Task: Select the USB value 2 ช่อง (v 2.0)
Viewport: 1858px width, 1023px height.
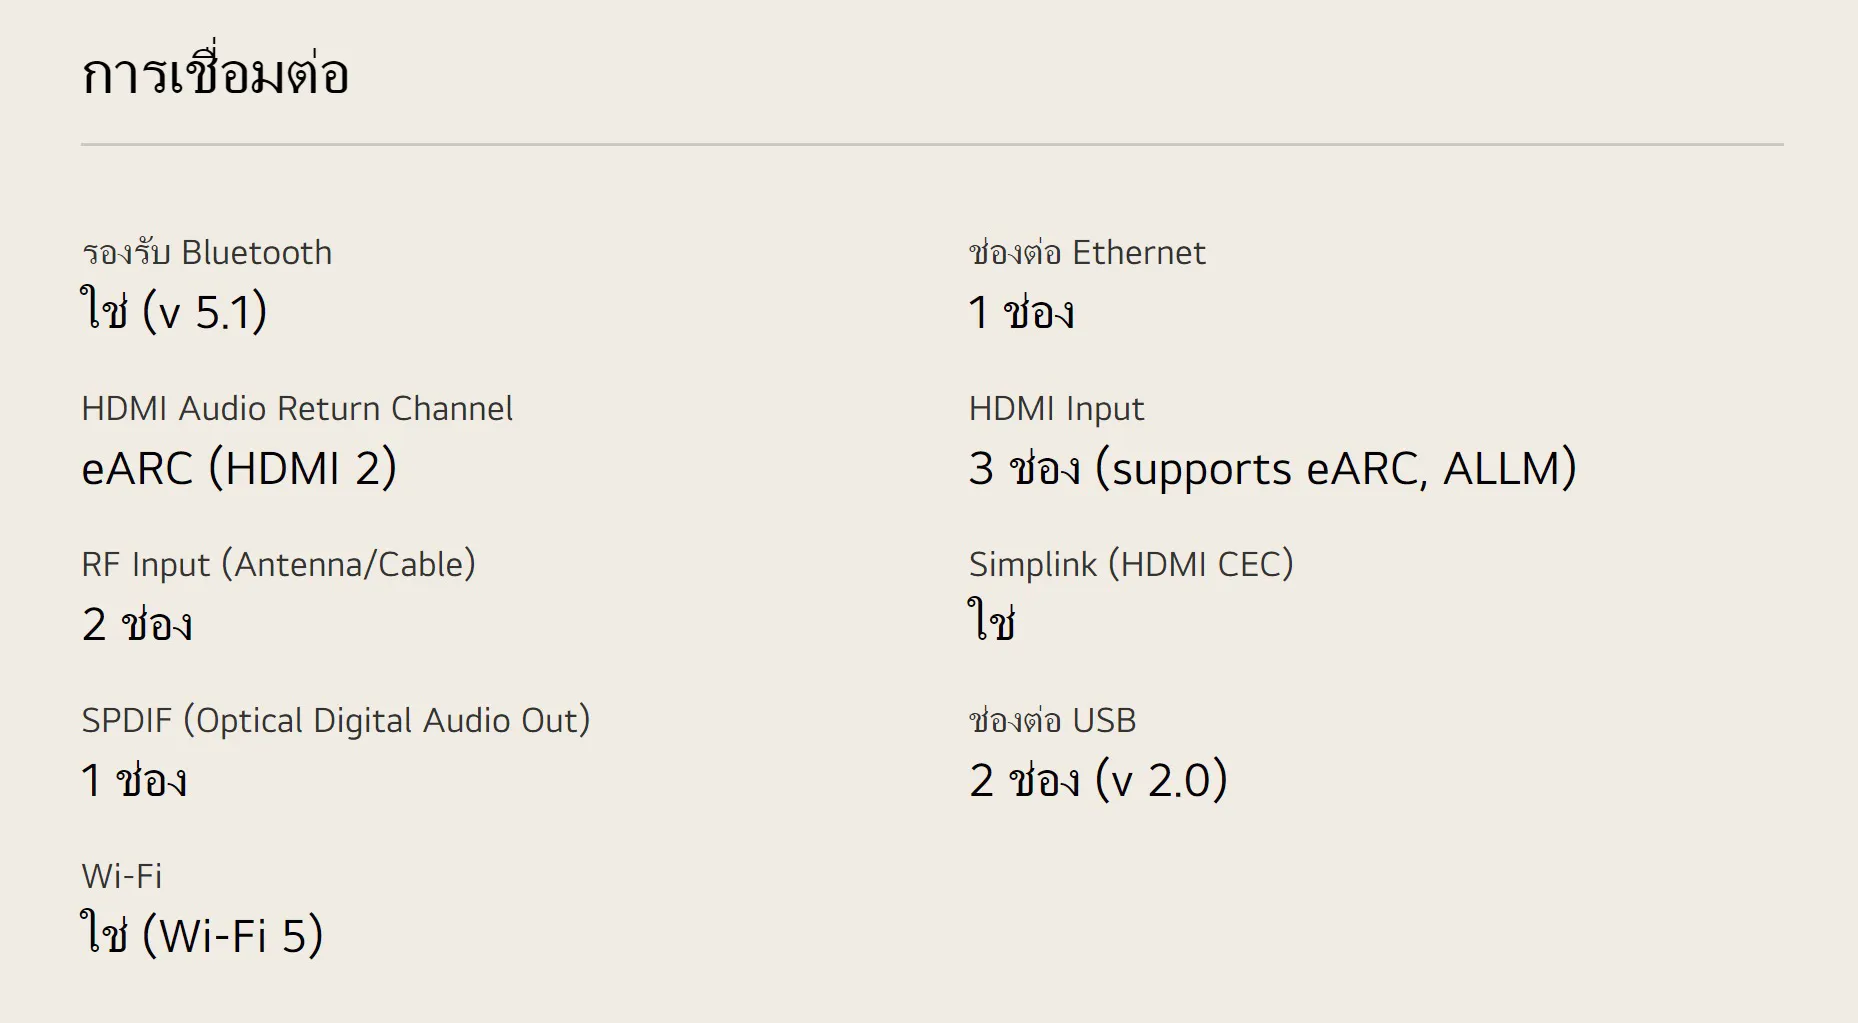Action: [x=1098, y=780]
